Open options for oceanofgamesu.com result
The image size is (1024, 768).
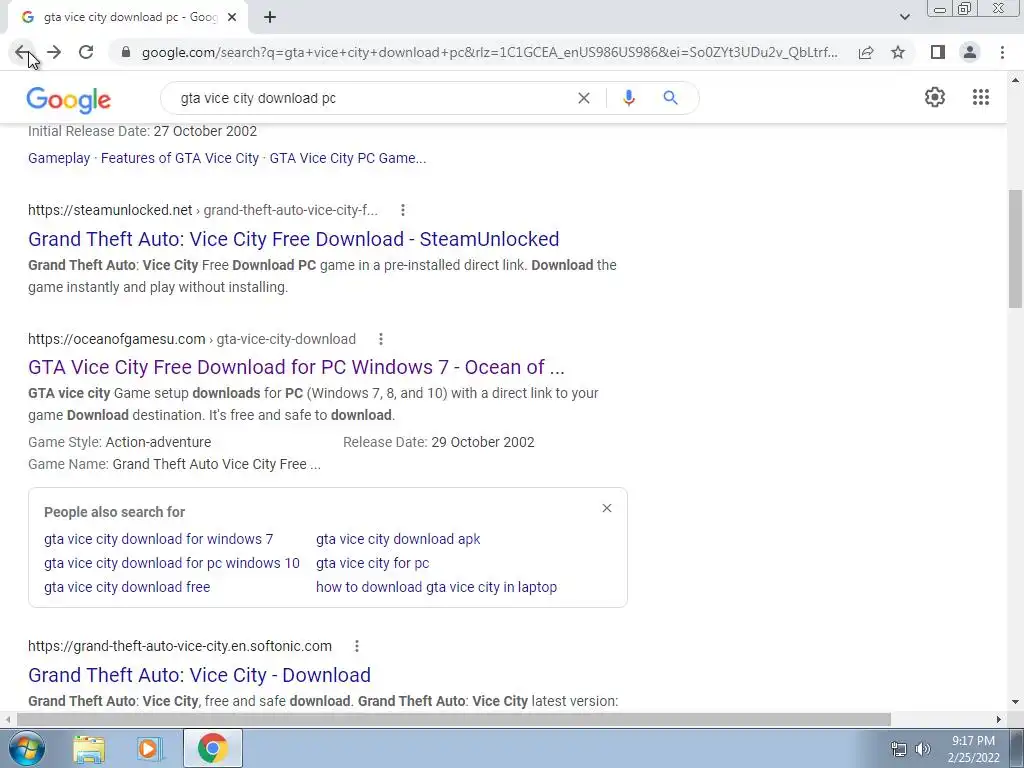[381, 339]
